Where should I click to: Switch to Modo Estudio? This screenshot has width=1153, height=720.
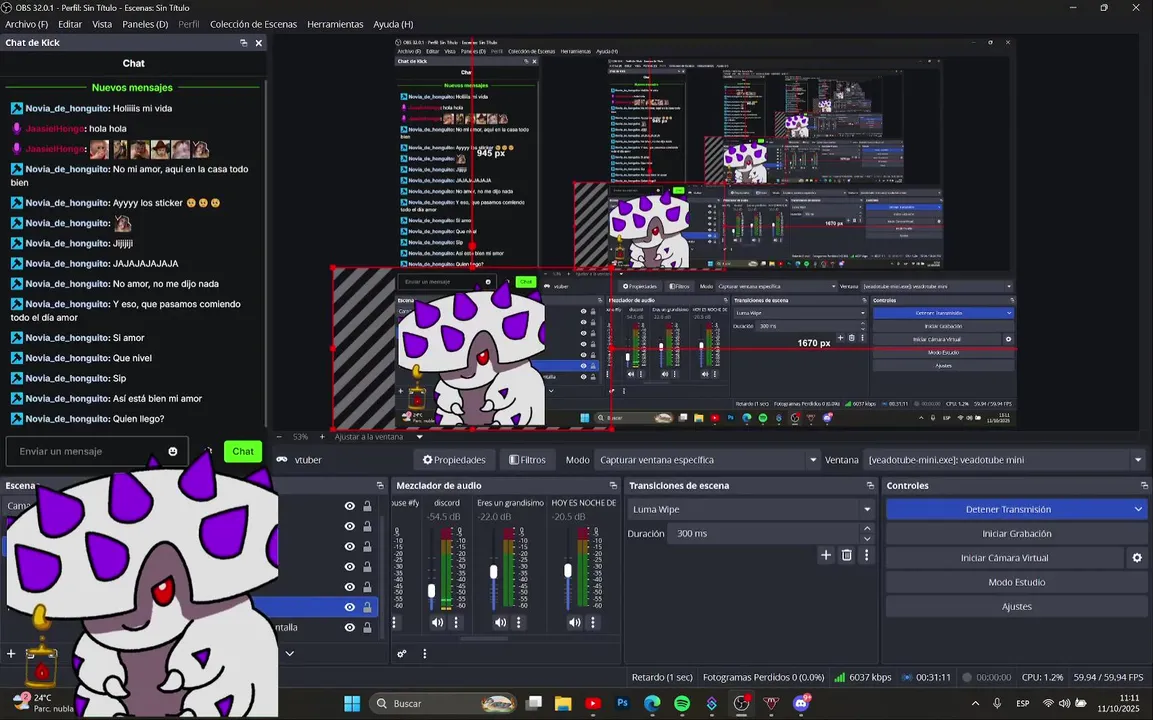[1016, 582]
